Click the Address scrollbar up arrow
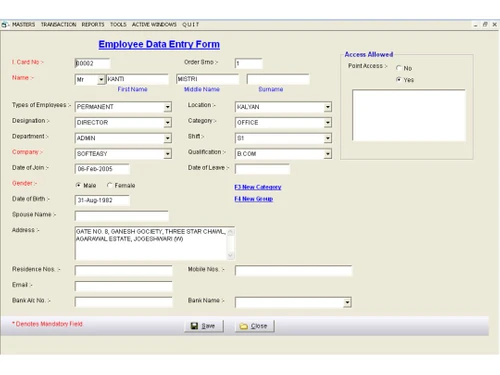The height and width of the screenshot is (375, 500). [230, 231]
